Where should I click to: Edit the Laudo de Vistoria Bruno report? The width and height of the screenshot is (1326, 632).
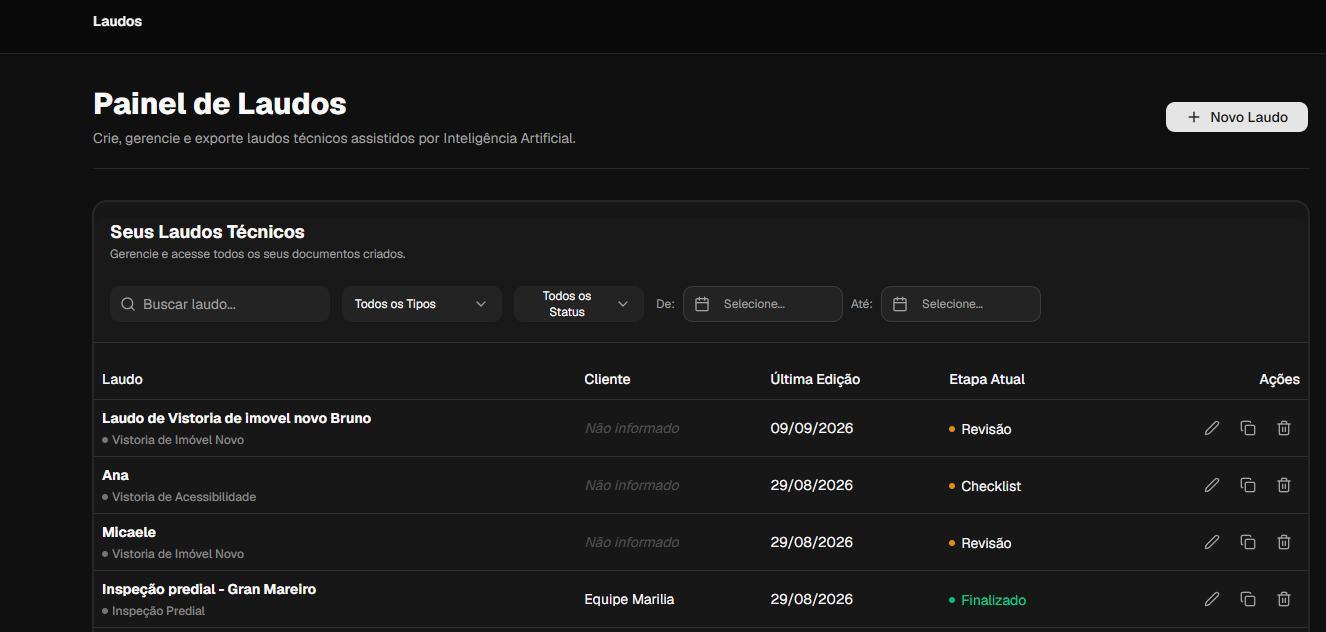[x=1212, y=428]
